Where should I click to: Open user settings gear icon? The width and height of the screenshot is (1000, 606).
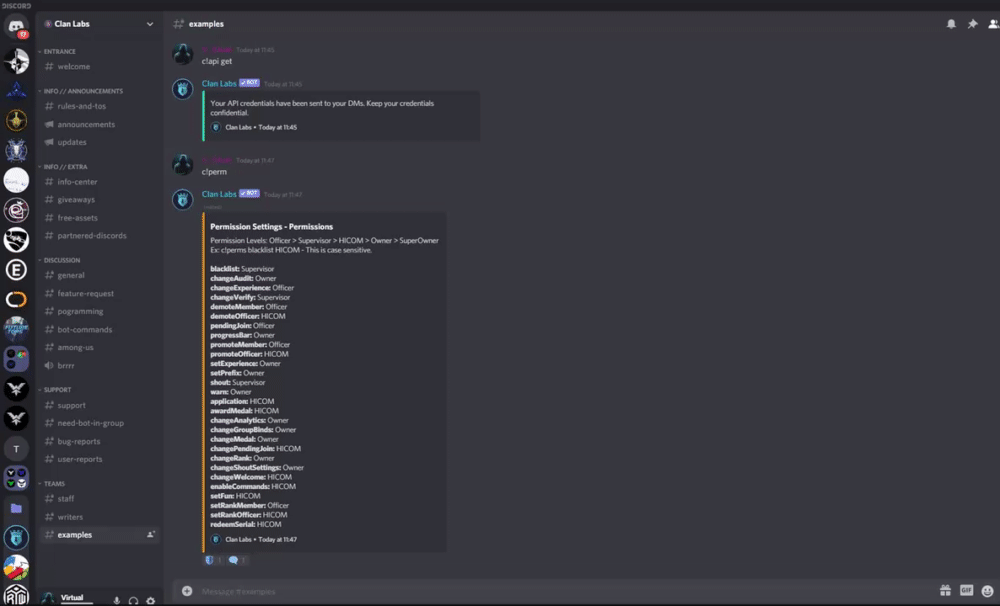[151, 600]
